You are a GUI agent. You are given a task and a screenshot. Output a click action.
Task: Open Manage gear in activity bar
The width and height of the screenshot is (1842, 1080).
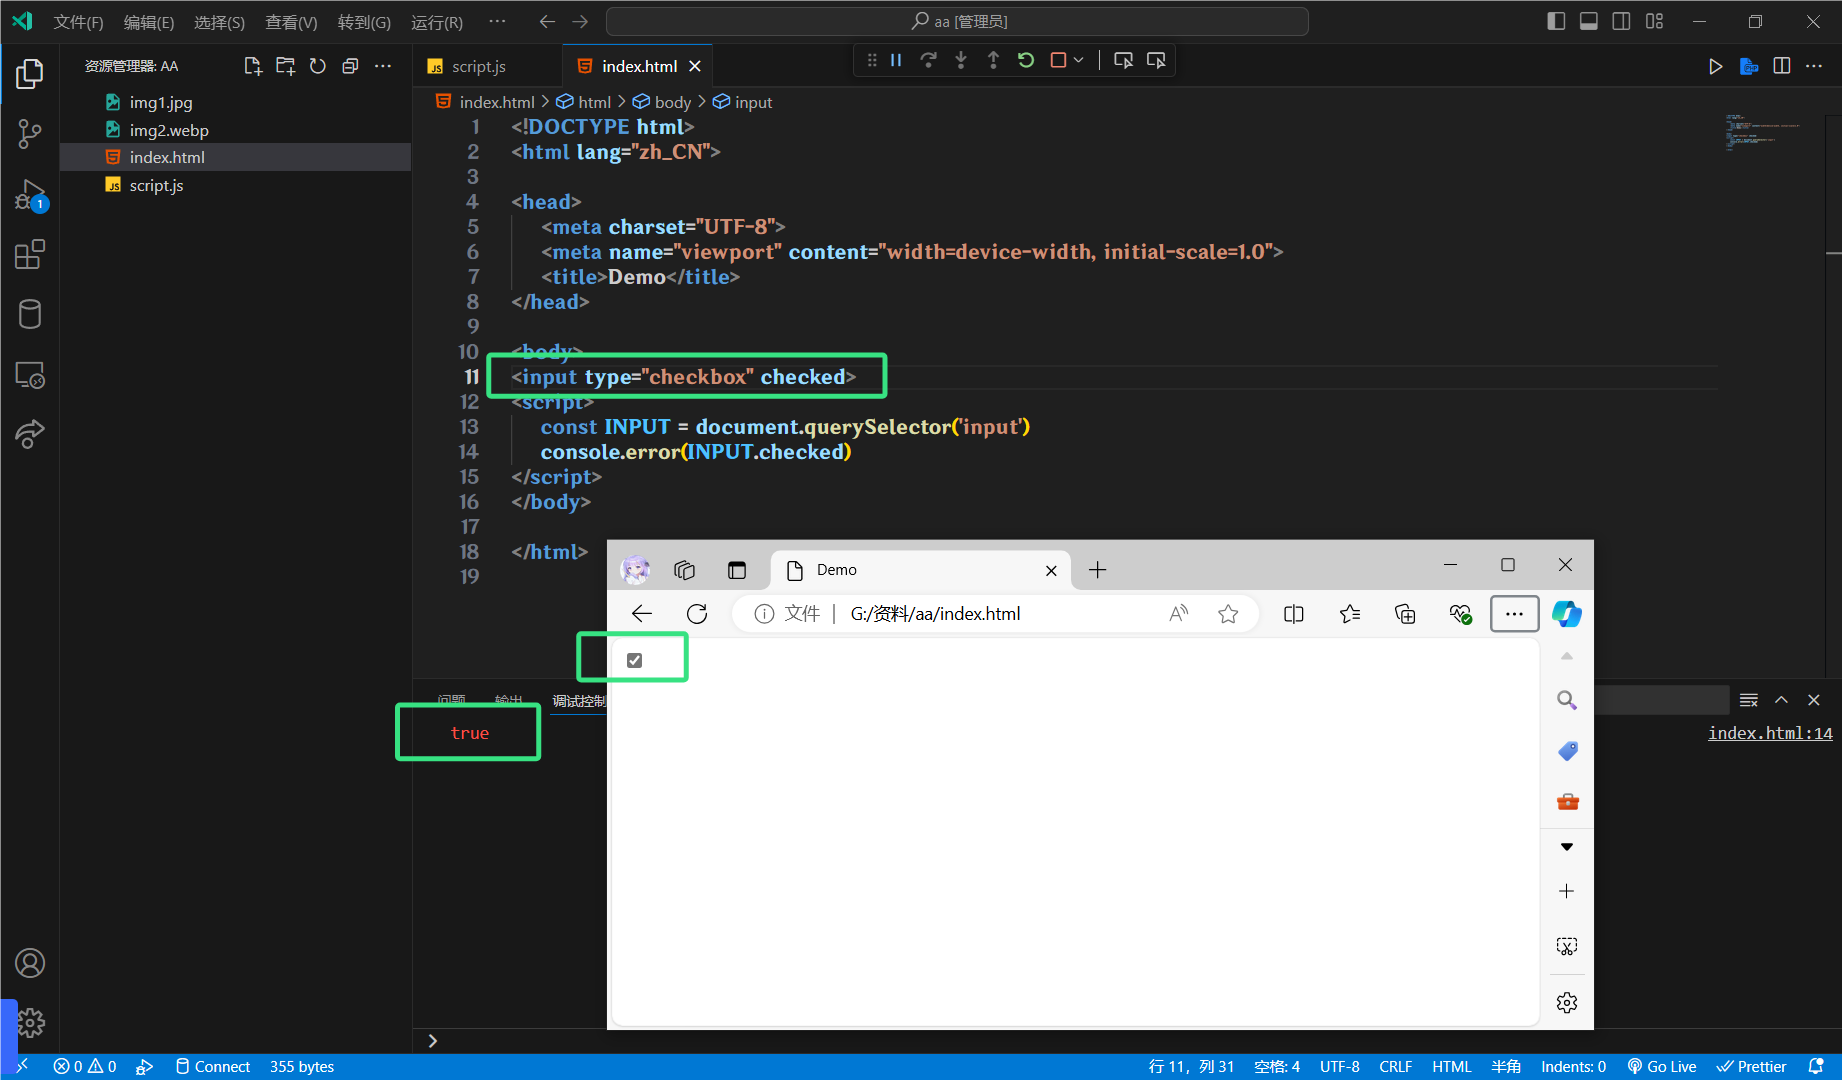(x=30, y=1022)
